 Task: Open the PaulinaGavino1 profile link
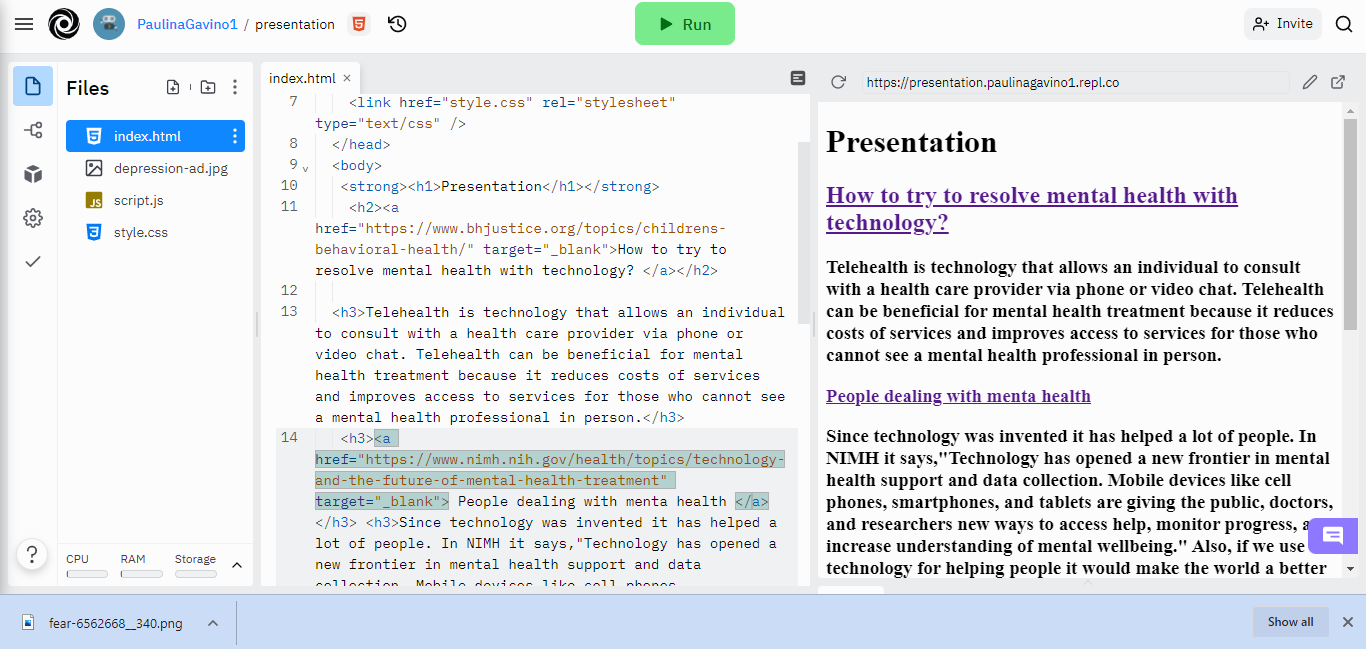pos(187,24)
